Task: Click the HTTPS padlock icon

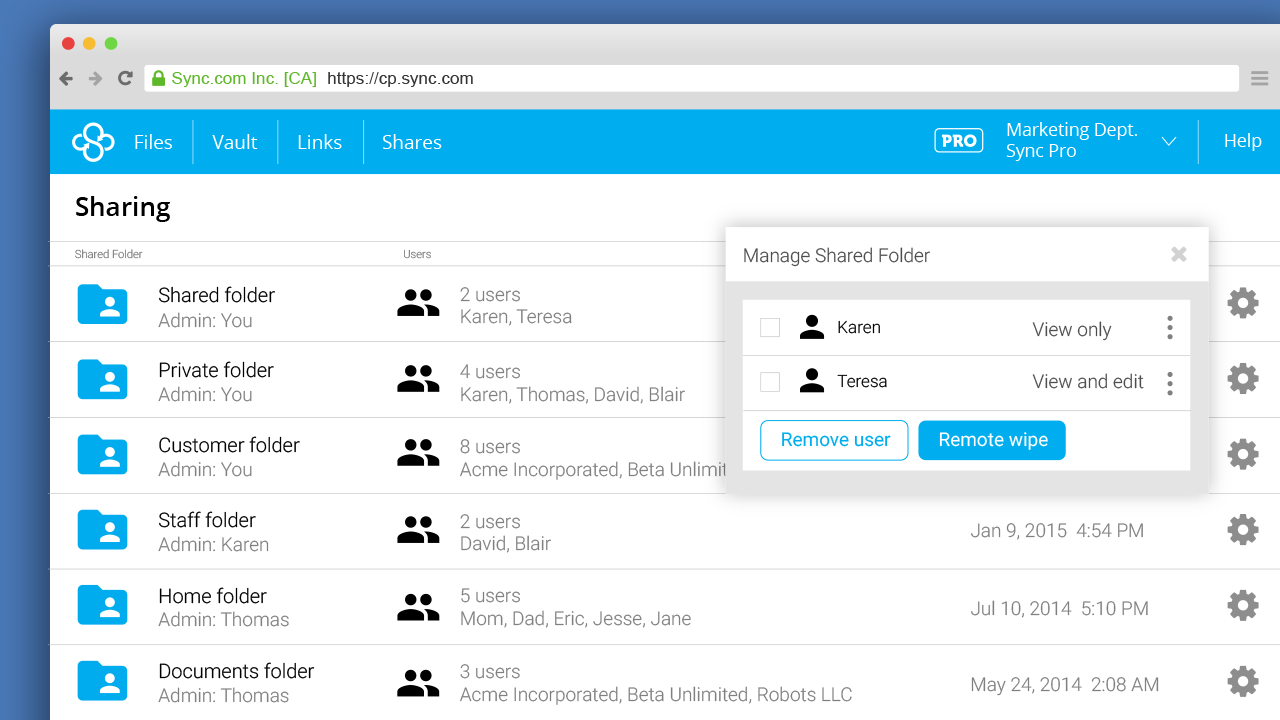Action: point(157,78)
